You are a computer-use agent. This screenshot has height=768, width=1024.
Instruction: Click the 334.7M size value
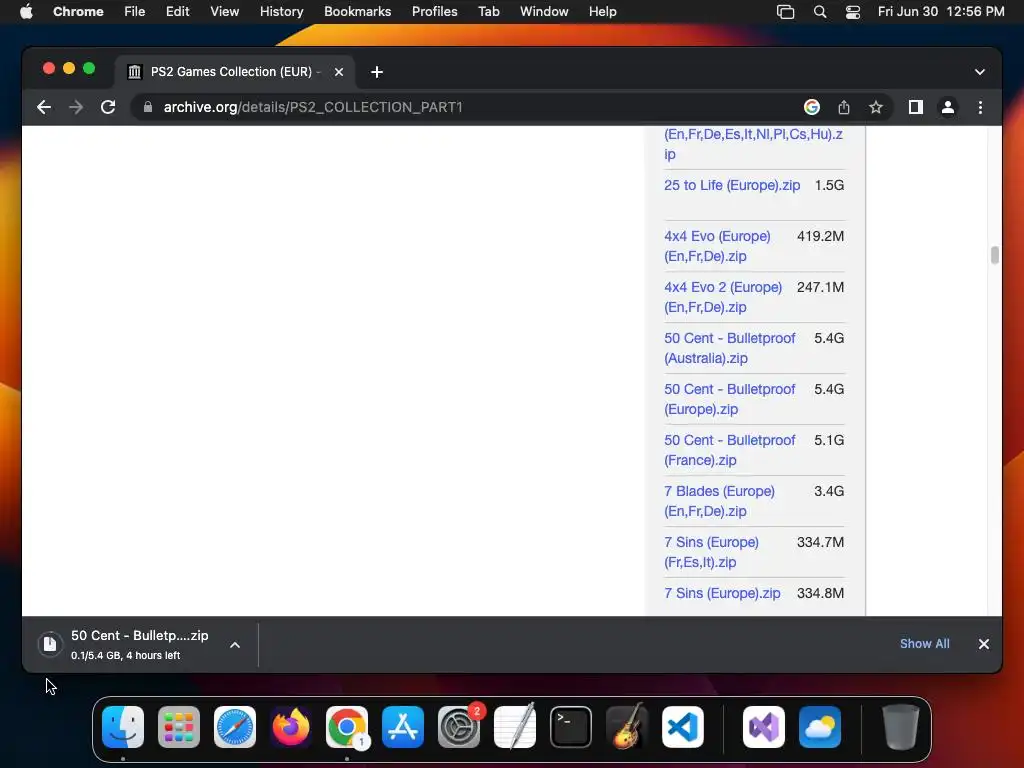point(820,542)
